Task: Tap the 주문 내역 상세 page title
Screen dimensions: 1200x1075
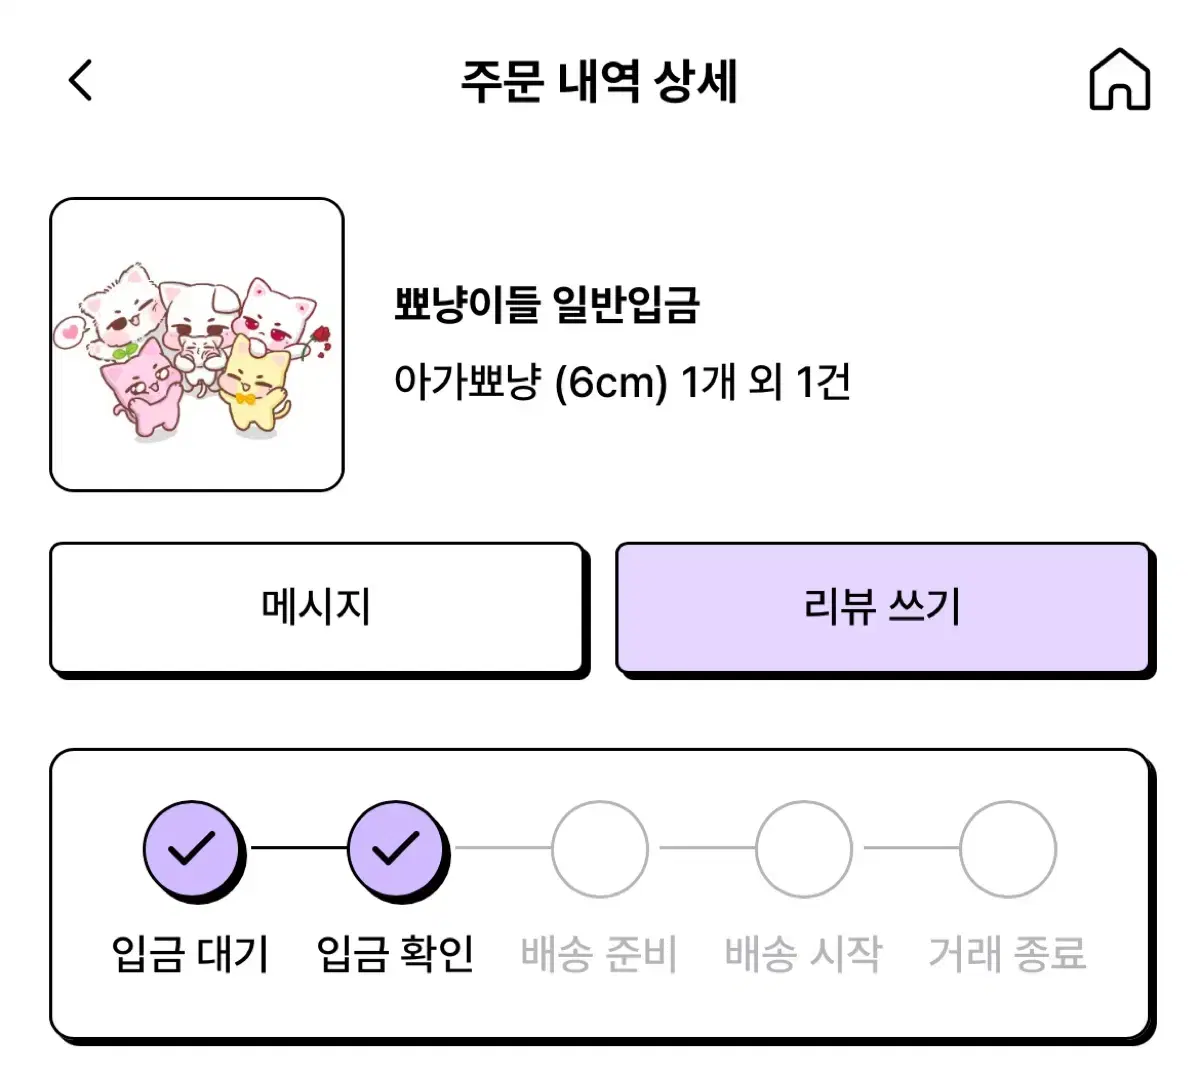Action: pyautogui.click(x=600, y=81)
